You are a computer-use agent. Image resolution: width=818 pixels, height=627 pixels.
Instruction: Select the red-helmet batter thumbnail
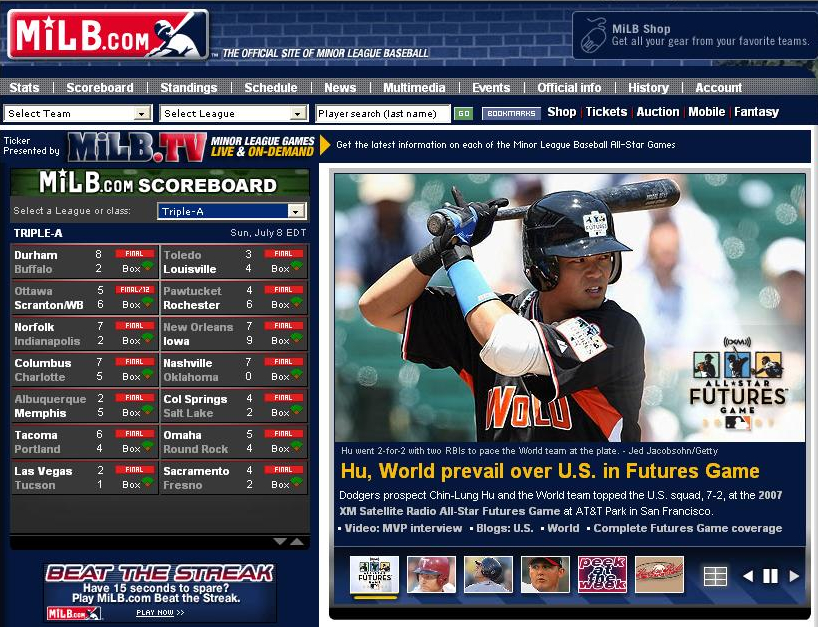pyautogui.click(x=431, y=574)
